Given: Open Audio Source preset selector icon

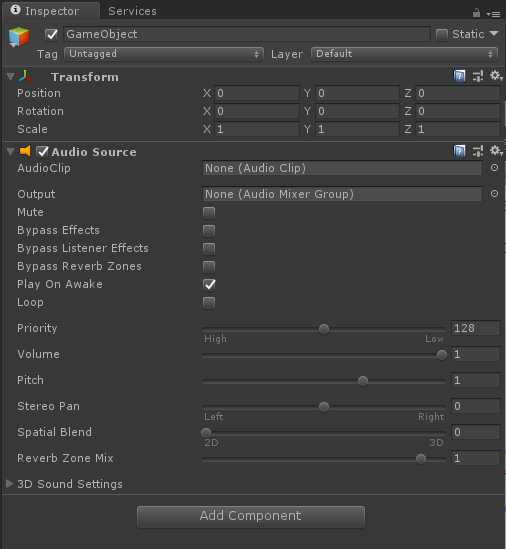Looking at the screenshot, I should click(478, 151).
